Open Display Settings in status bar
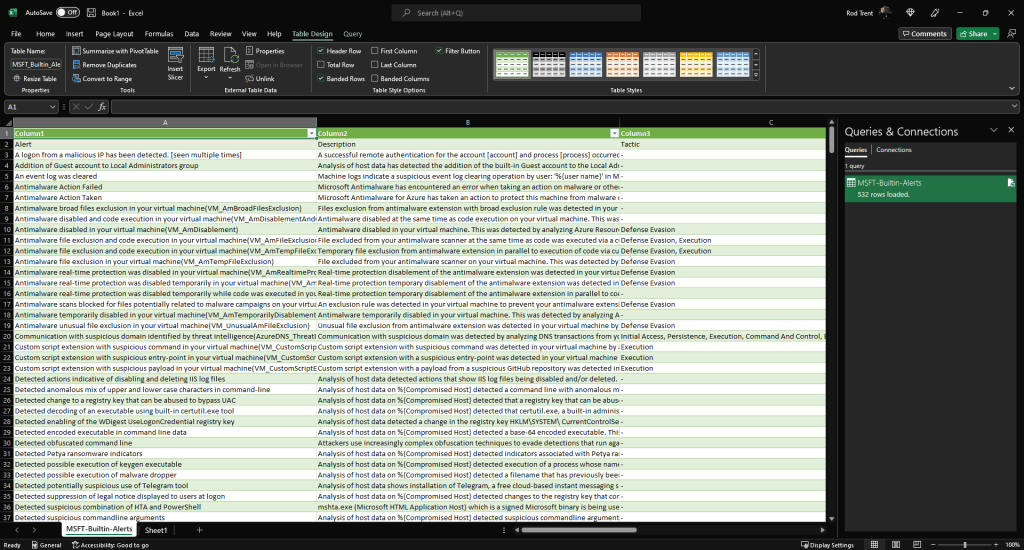This screenshot has width=1024, height=550. 827,545
